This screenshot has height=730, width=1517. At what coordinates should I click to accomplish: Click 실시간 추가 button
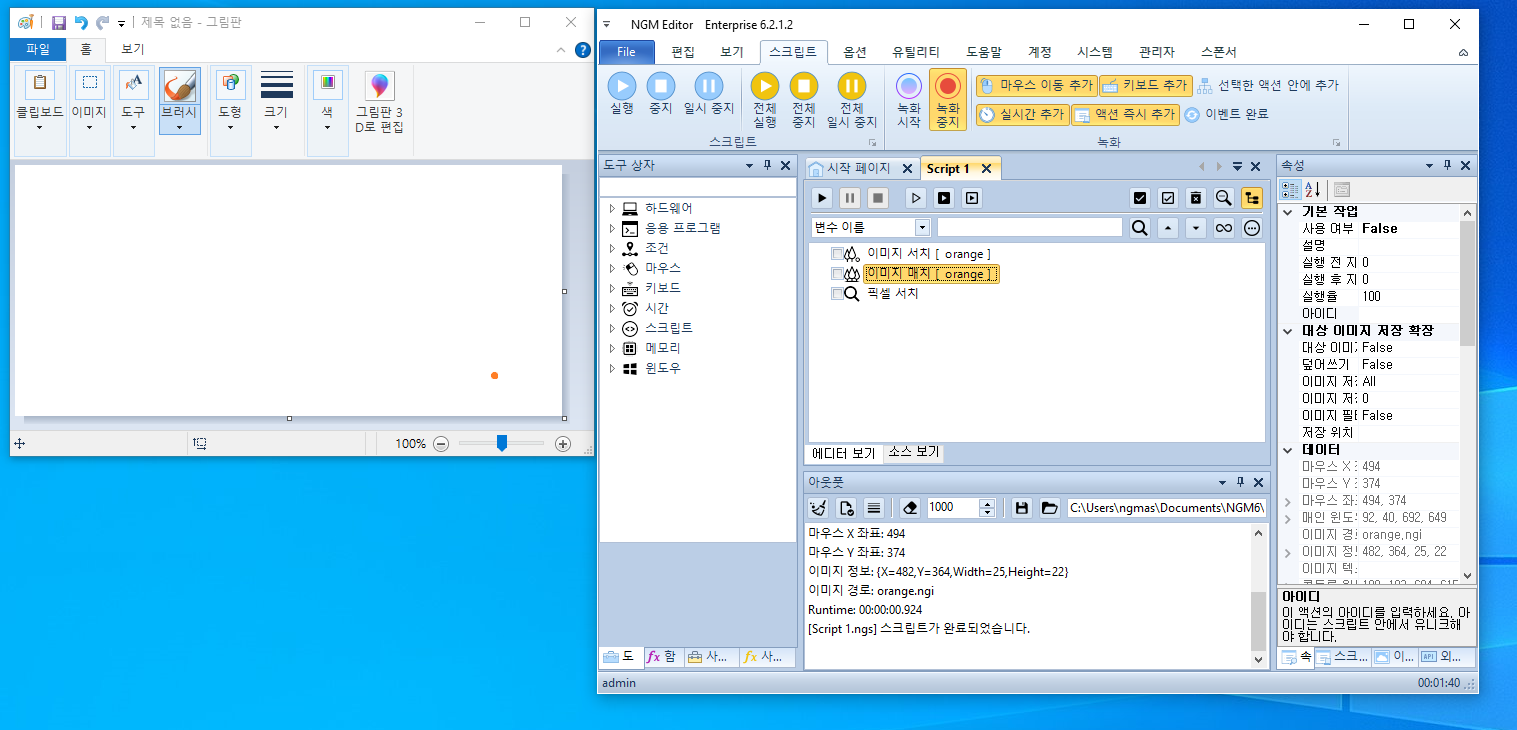pos(1023,115)
